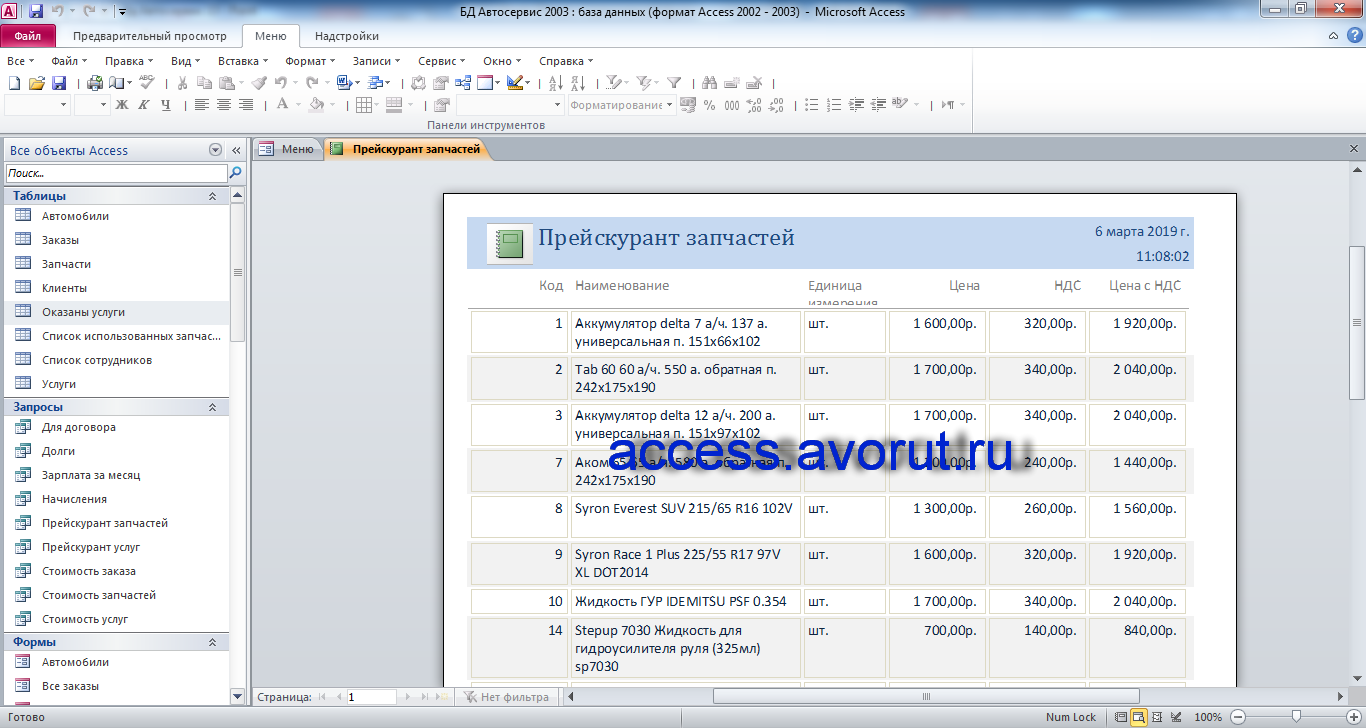The height and width of the screenshot is (728, 1366).
Task: Click the Center text alignment icon
Action: pyautogui.click(x=223, y=104)
